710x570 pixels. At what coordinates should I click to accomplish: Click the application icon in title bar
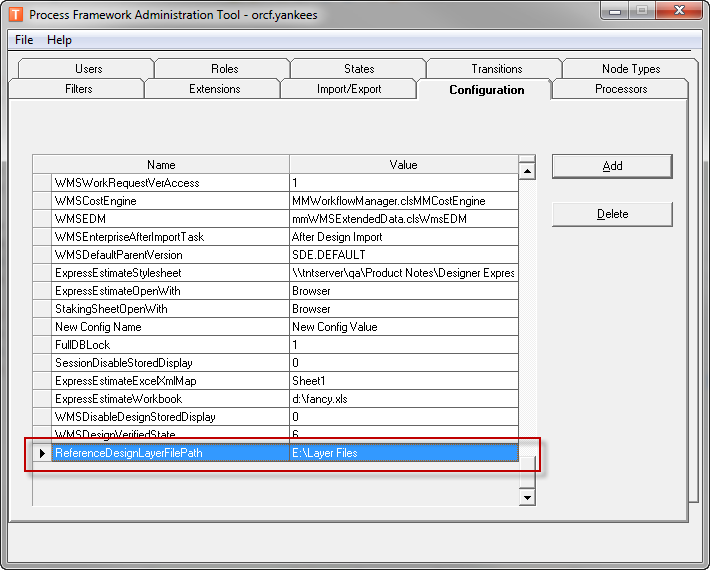coord(15,14)
